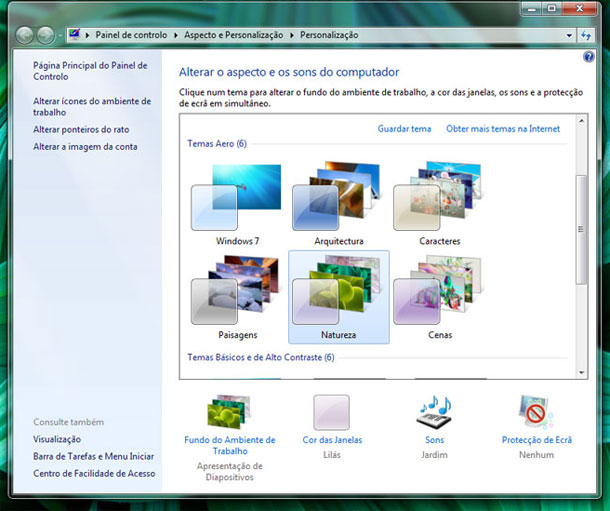Expand arrow after Aspecto e Personalização breadcrumb
The width and height of the screenshot is (610, 511).
292,35
